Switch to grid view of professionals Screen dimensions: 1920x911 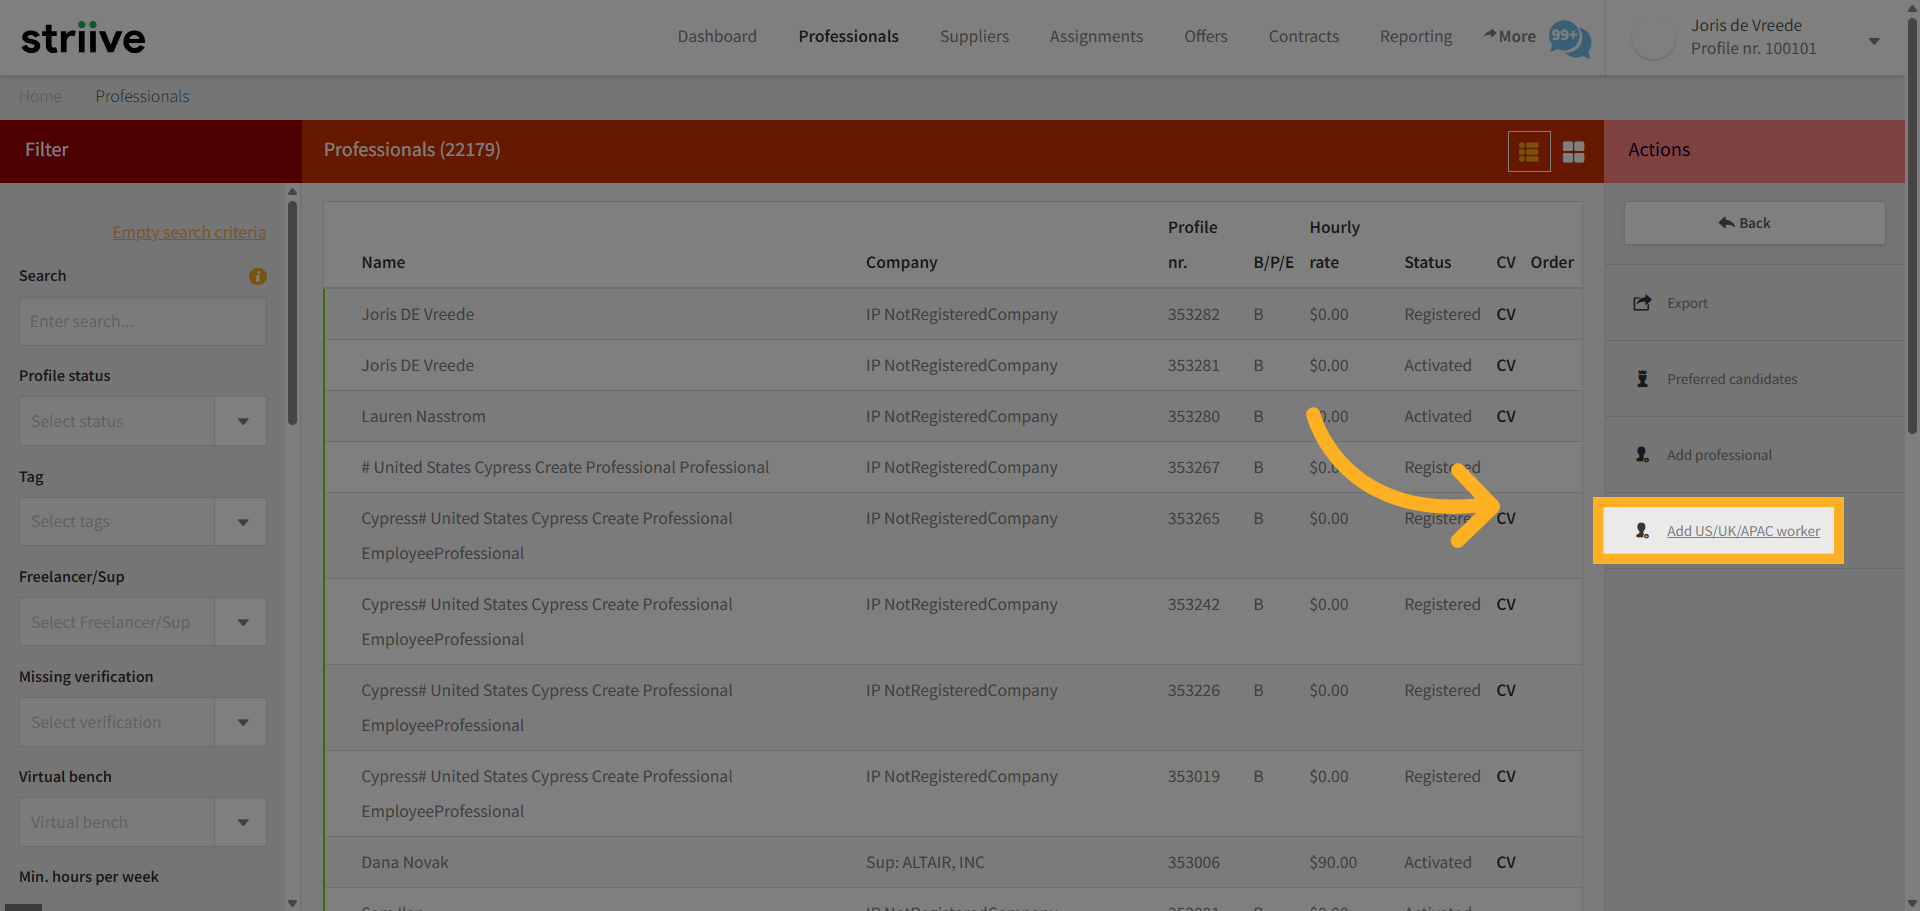point(1573,151)
